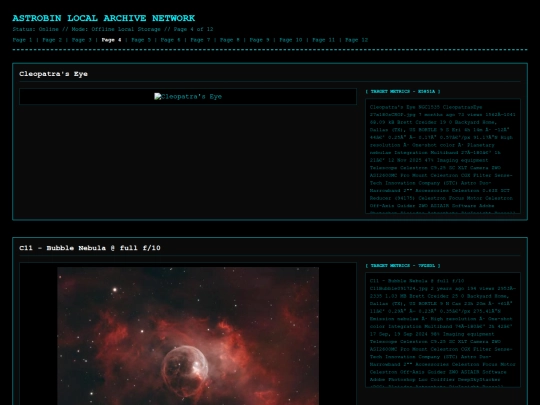This screenshot has width=540, height=405.
Task: Click the Cleopatra's Eye card title
Action: tap(53, 74)
